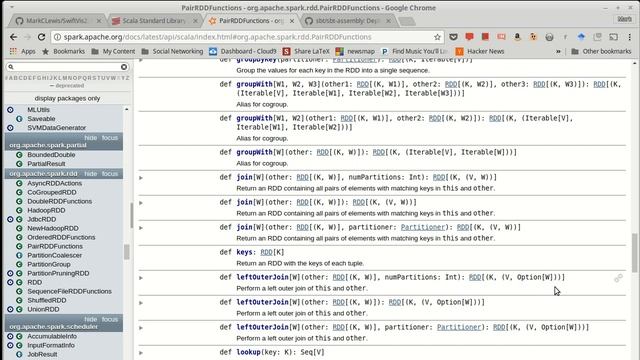This screenshot has height=360, width=640.
Task: Open the Share LaTeX bookmark
Action: (x=306, y=51)
